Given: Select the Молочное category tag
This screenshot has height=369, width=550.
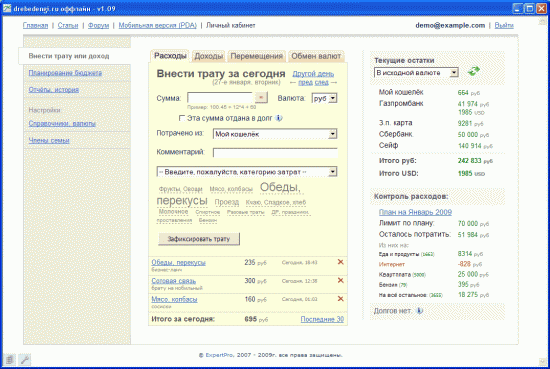Looking at the screenshot, I should 173,212.
